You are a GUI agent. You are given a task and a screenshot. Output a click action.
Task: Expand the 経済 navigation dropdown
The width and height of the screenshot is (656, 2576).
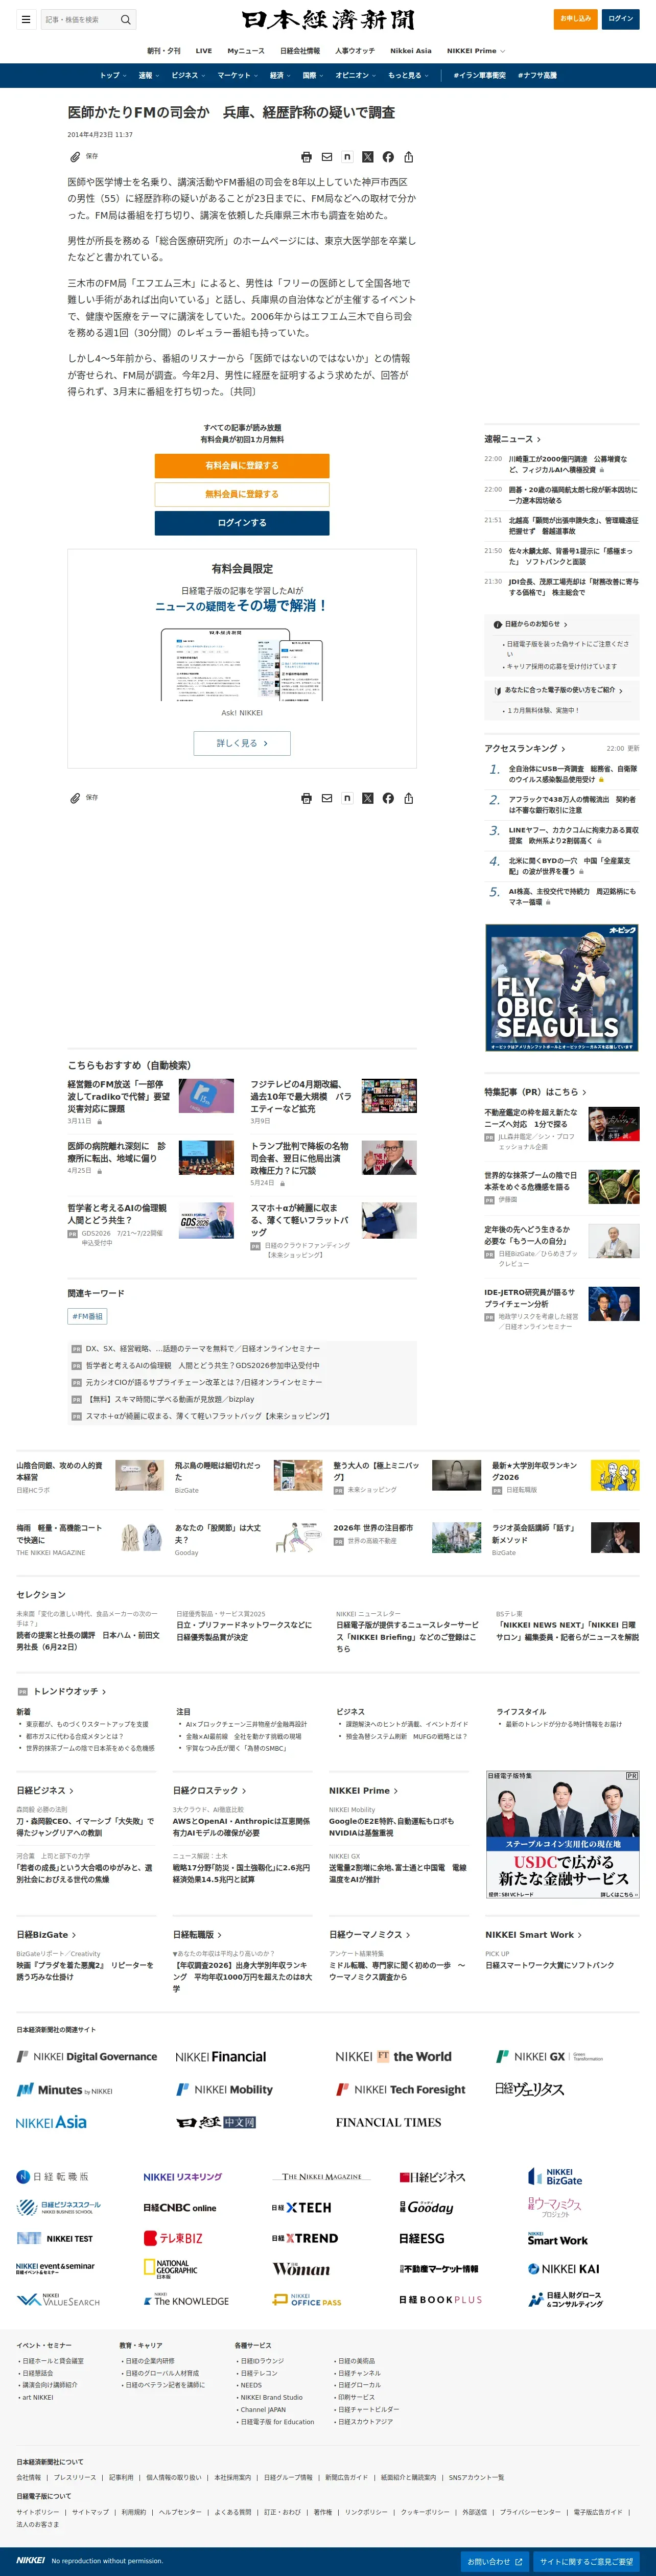click(x=280, y=75)
